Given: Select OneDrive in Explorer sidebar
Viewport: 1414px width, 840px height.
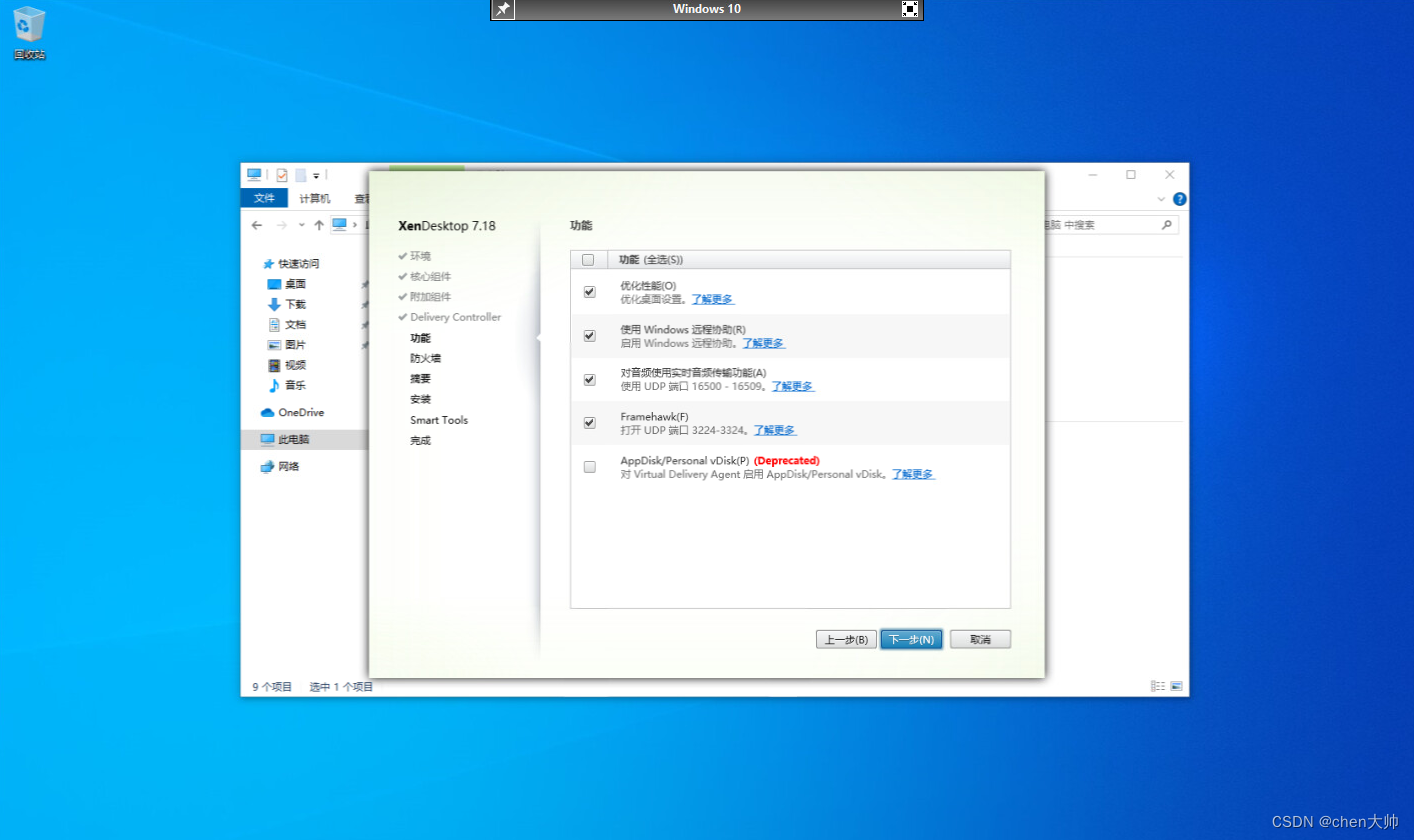Looking at the screenshot, I should [x=292, y=412].
